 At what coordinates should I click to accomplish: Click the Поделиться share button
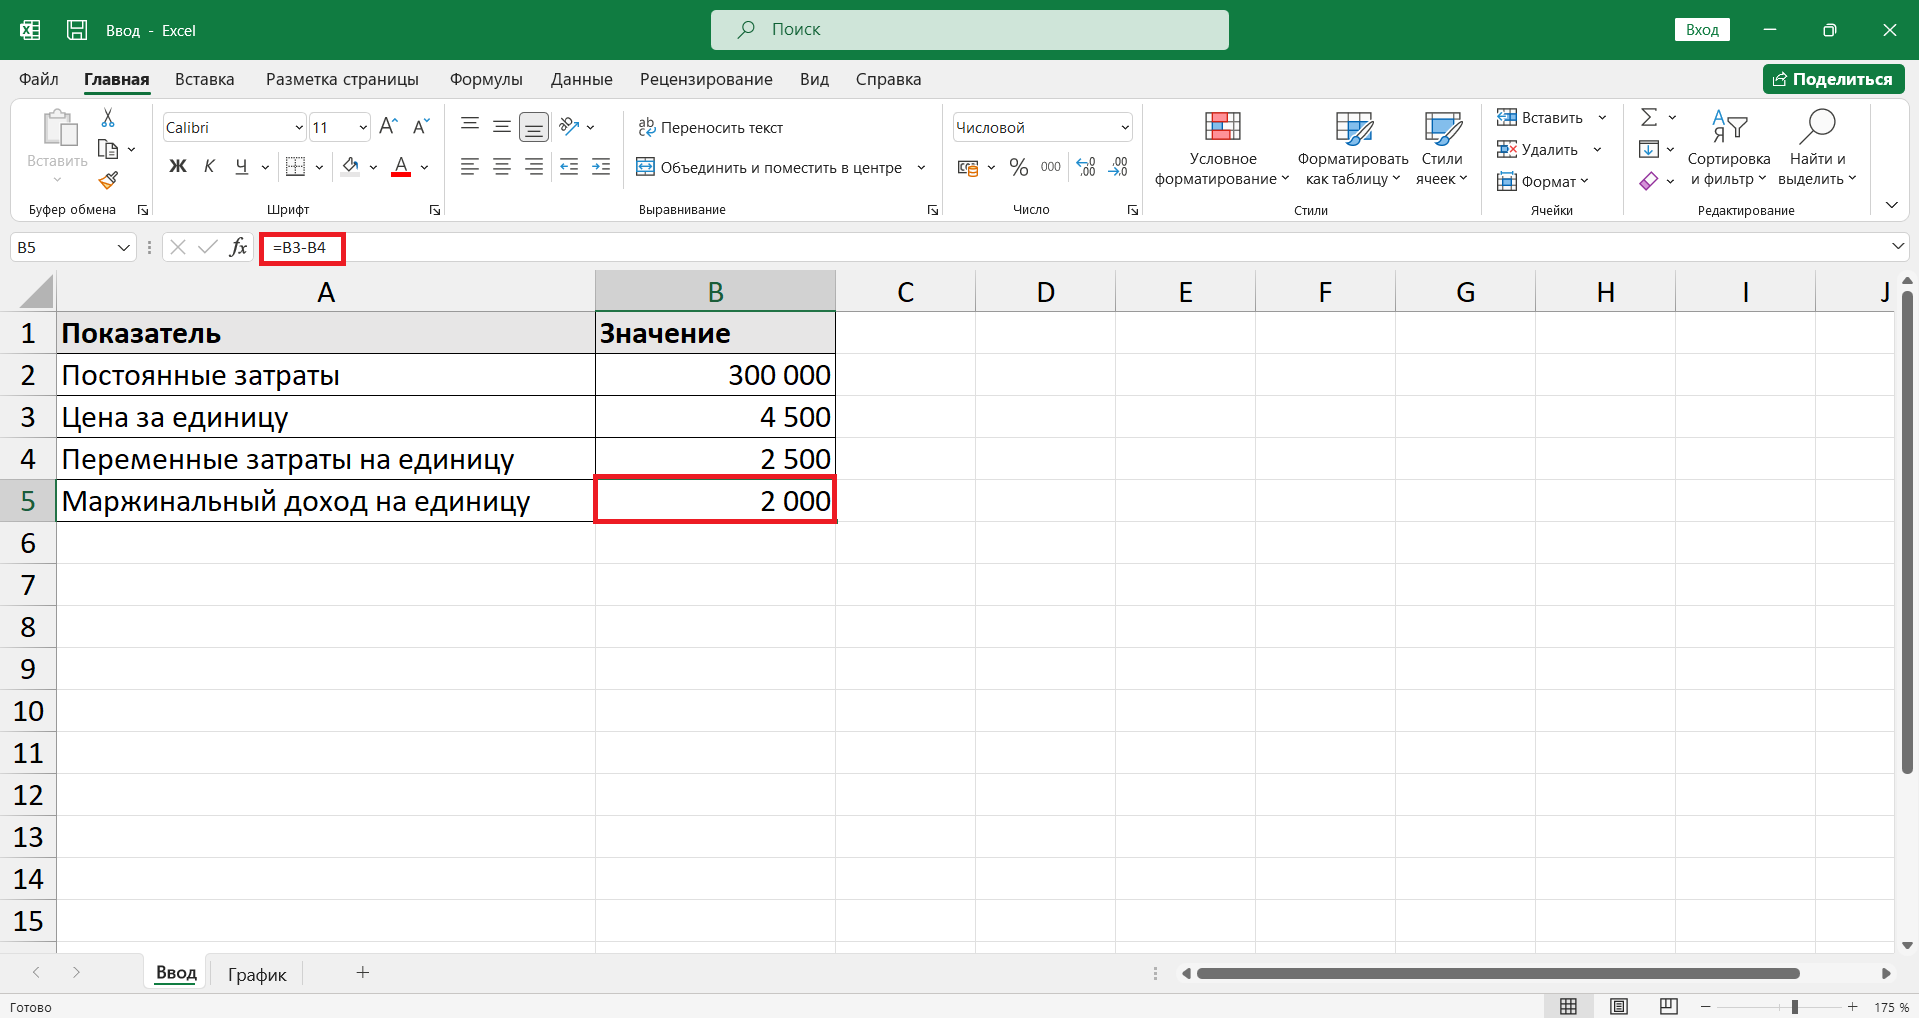[x=1833, y=79]
